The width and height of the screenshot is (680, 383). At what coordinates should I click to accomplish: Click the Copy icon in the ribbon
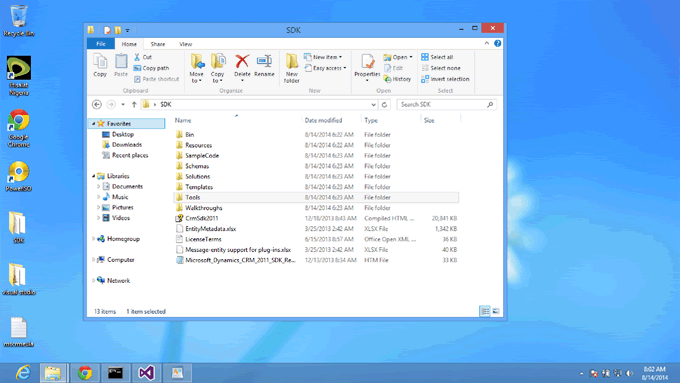tap(100, 66)
